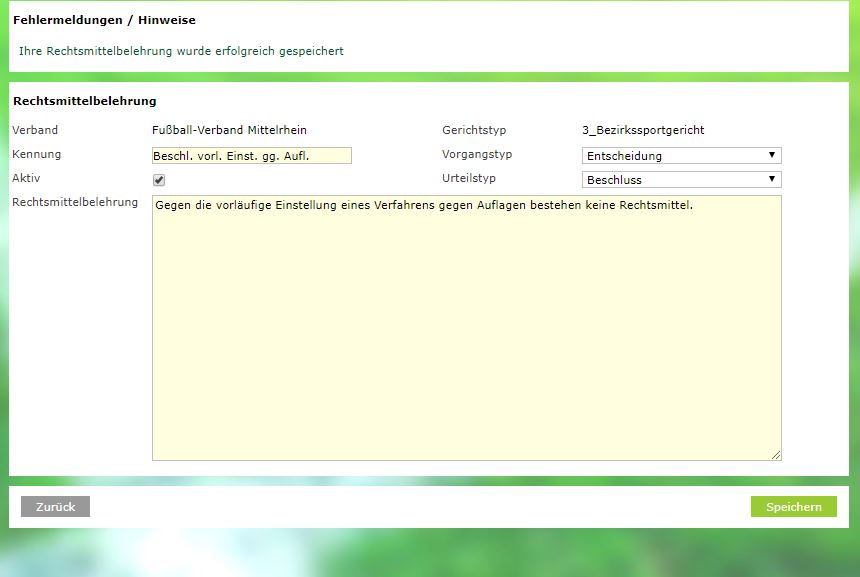Click the success message about saved Rechtsmittelbelehrung

pos(181,51)
